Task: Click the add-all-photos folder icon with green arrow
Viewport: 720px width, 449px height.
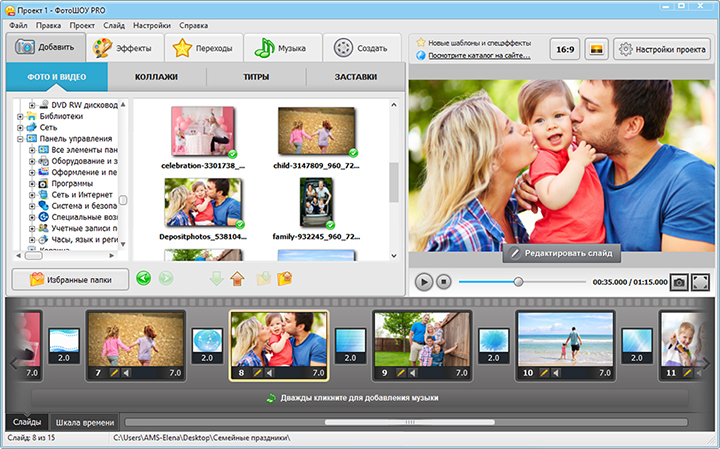Action: [264, 279]
